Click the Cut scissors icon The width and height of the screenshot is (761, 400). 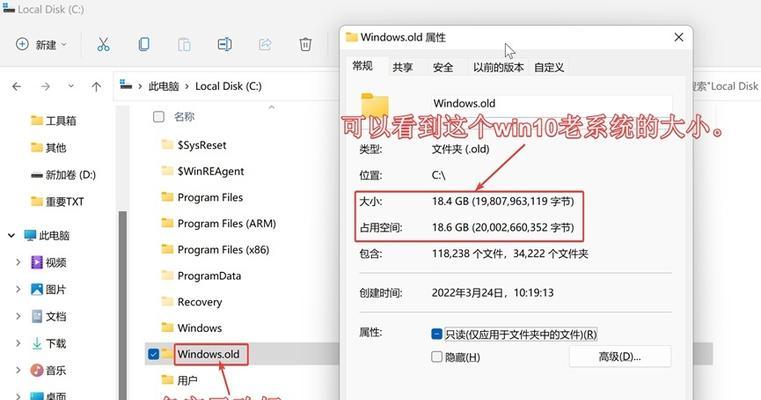tap(103, 45)
